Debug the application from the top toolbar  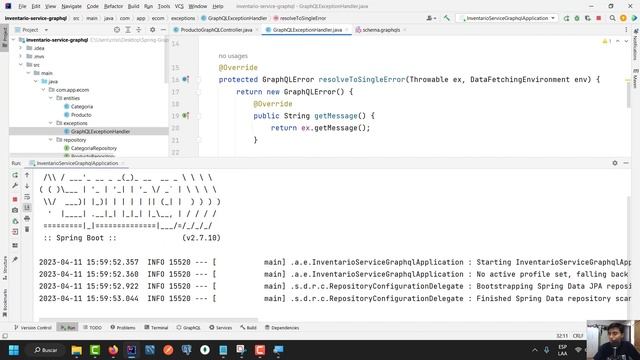[x=577, y=18]
